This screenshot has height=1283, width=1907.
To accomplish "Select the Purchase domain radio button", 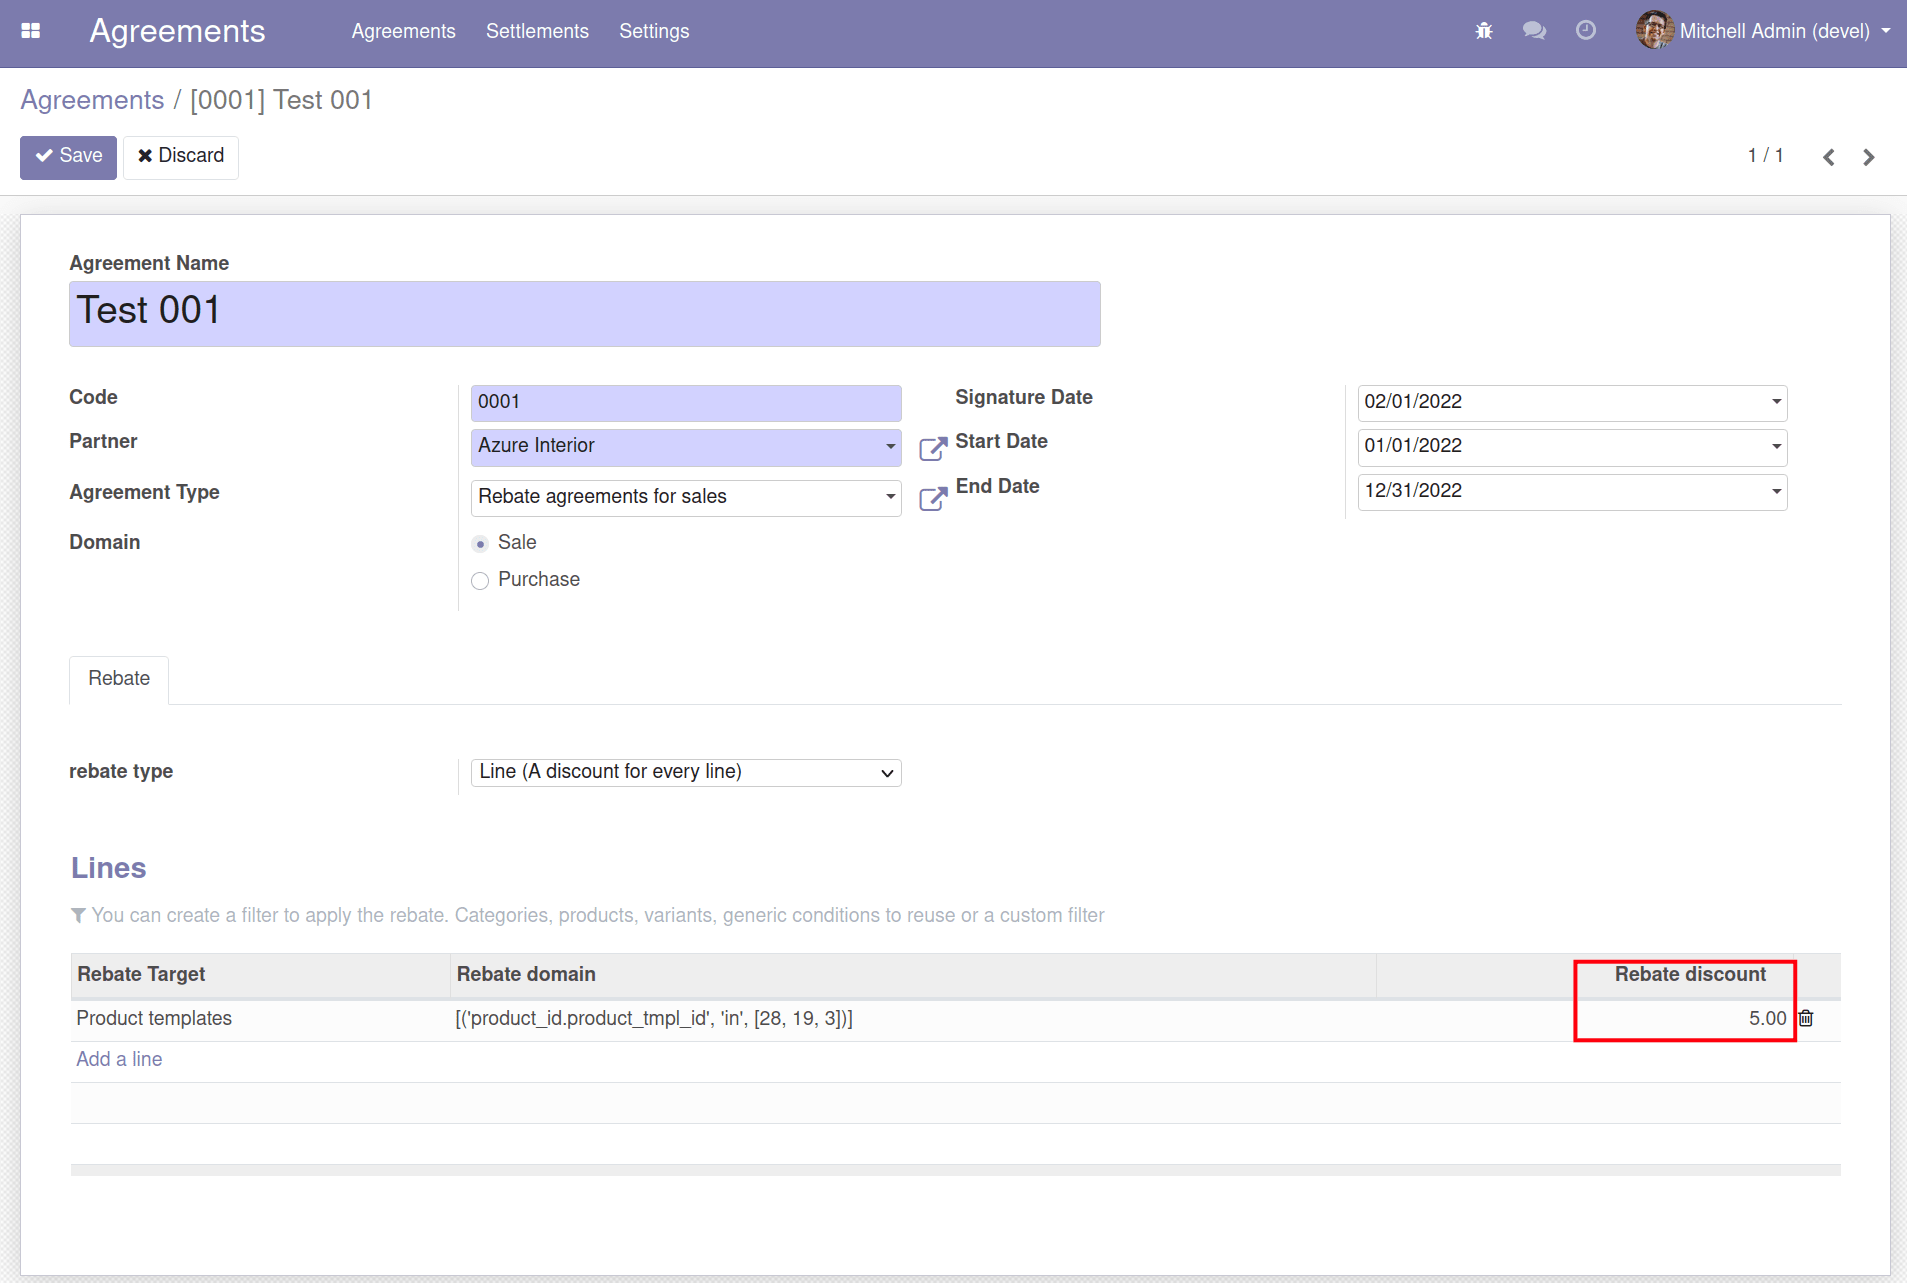I will 480,581.
